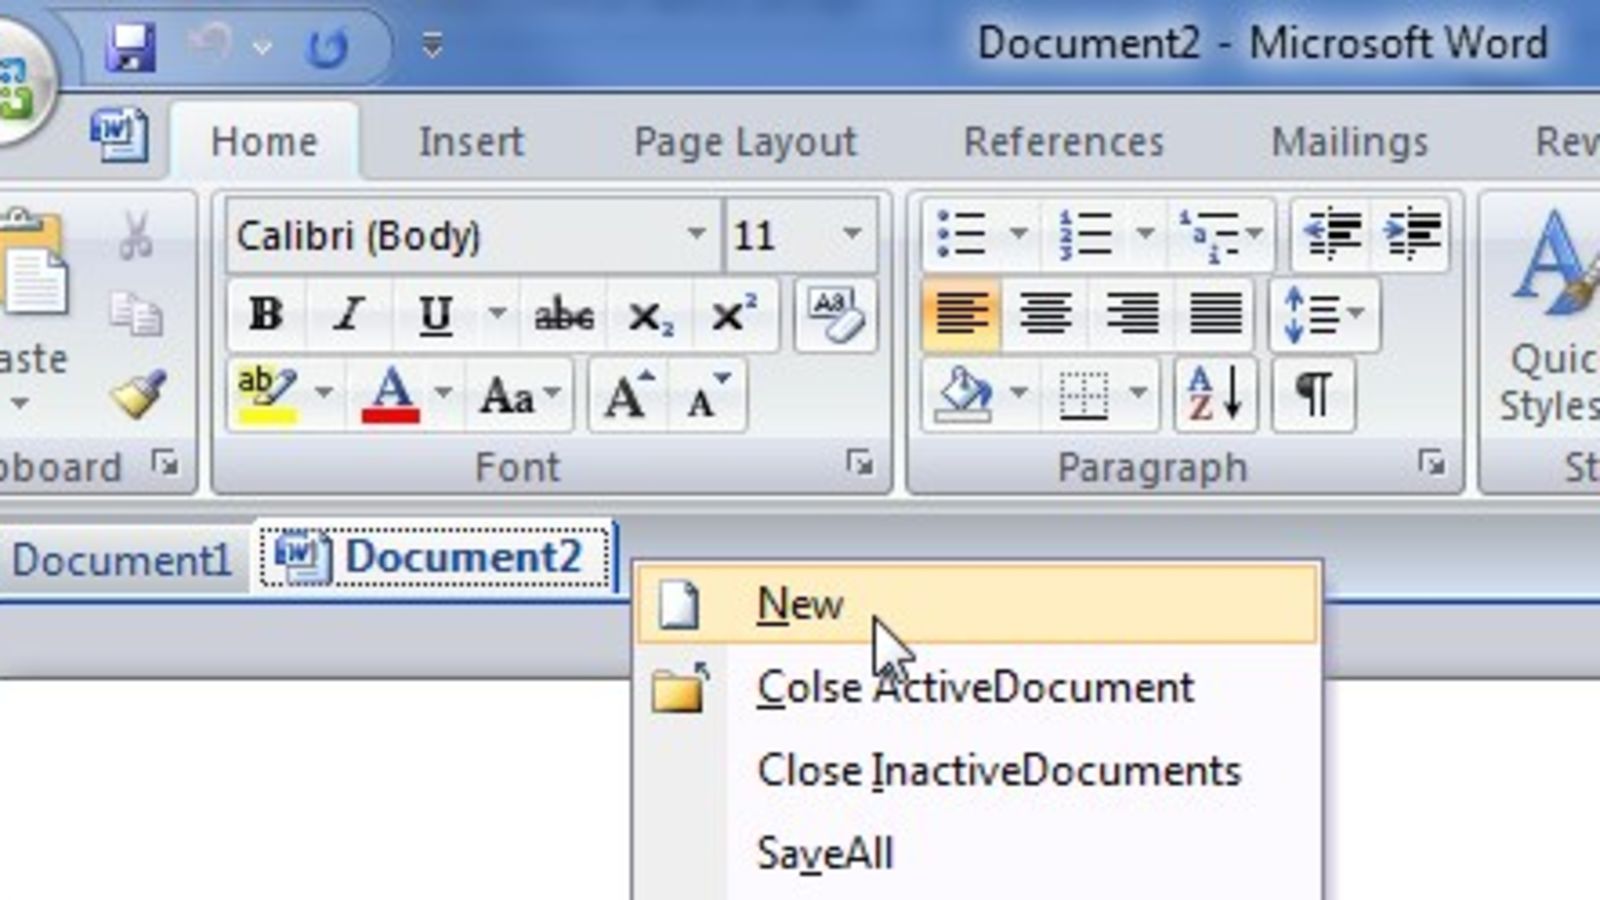
Task: Expand the font size dropdown arrow
Action: coord(852,234)
